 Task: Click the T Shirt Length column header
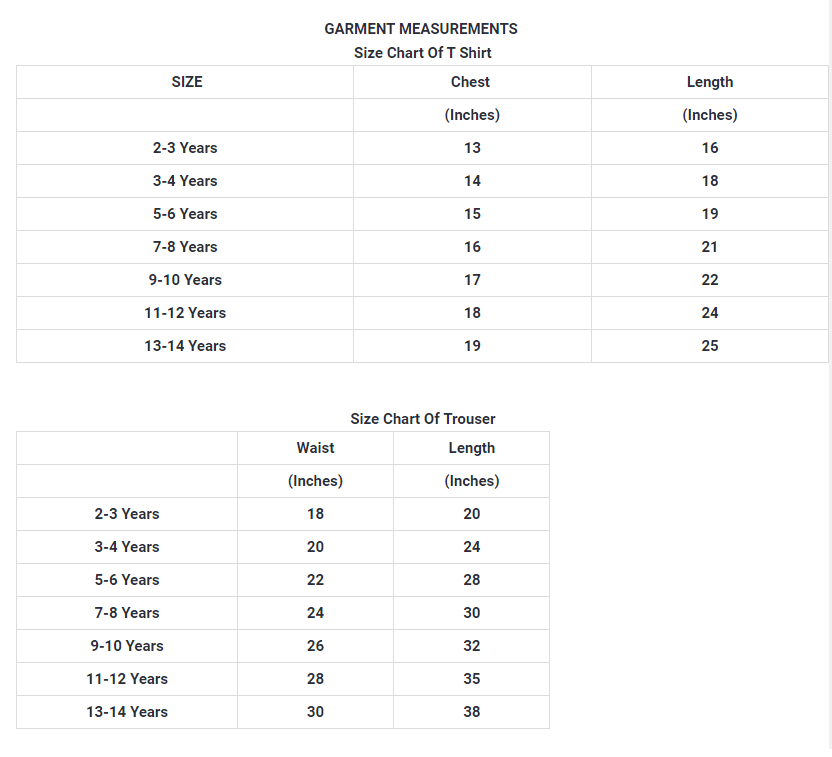pyautogui.click(x=710, y=82)
